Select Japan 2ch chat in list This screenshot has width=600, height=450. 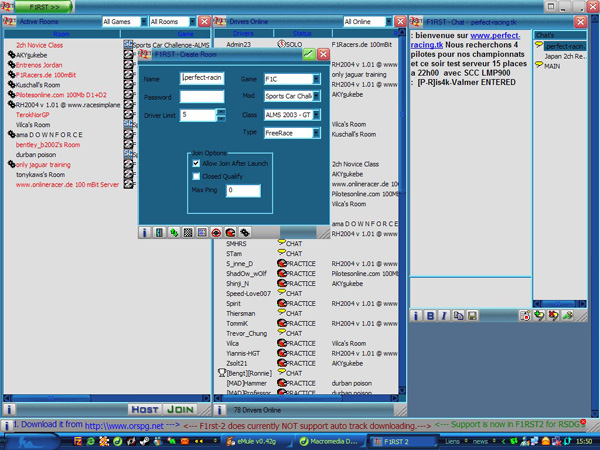point(565,56)
